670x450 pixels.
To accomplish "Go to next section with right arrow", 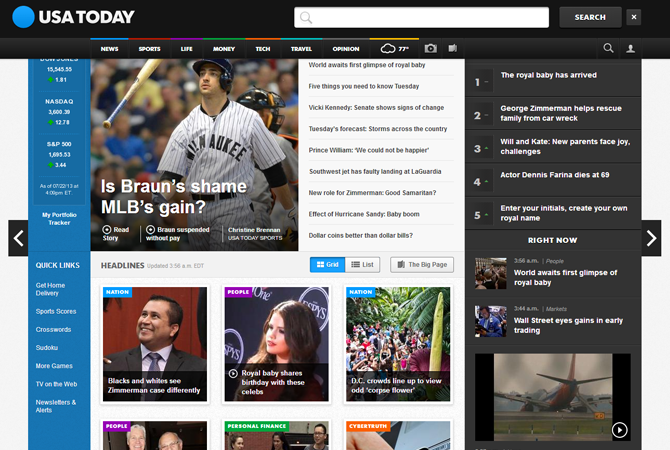I will (x=651, y=238).
